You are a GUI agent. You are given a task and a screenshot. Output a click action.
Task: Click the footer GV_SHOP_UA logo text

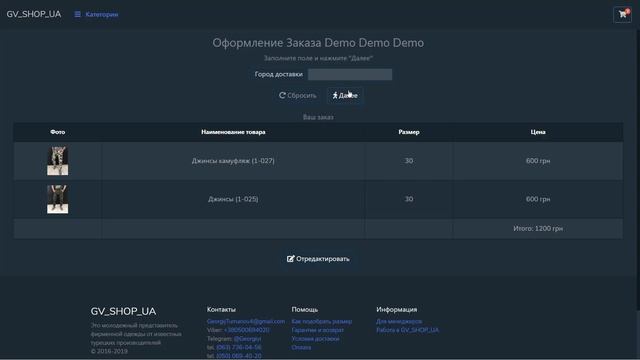tap(123, 311)
